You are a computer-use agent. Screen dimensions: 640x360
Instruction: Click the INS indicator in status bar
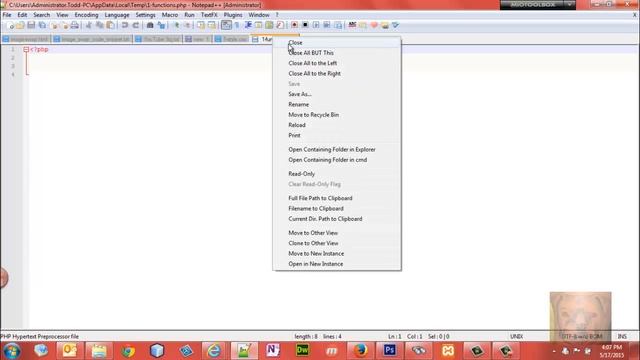[622, 336]
